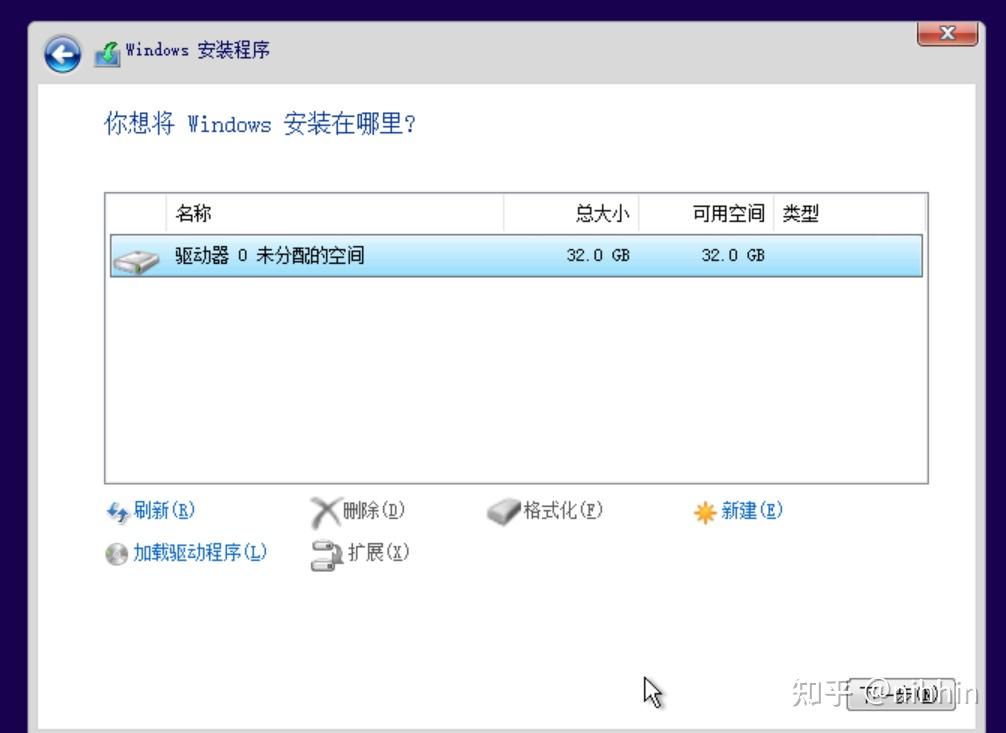Click the star icon beside 新建(E)

point(704,512)
